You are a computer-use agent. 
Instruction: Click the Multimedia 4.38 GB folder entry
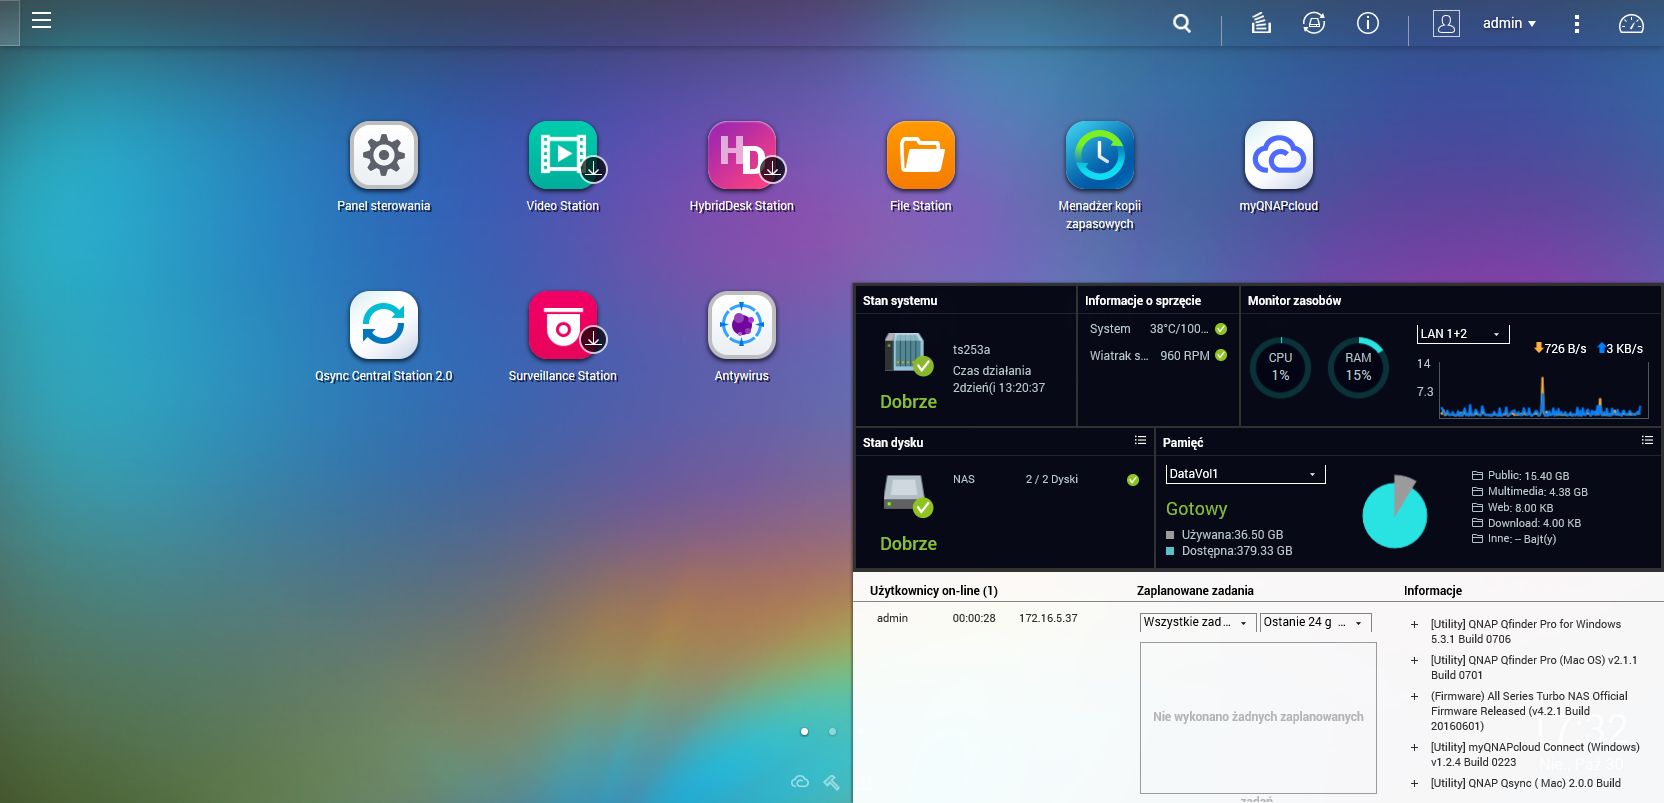(x=1529, y=492)
